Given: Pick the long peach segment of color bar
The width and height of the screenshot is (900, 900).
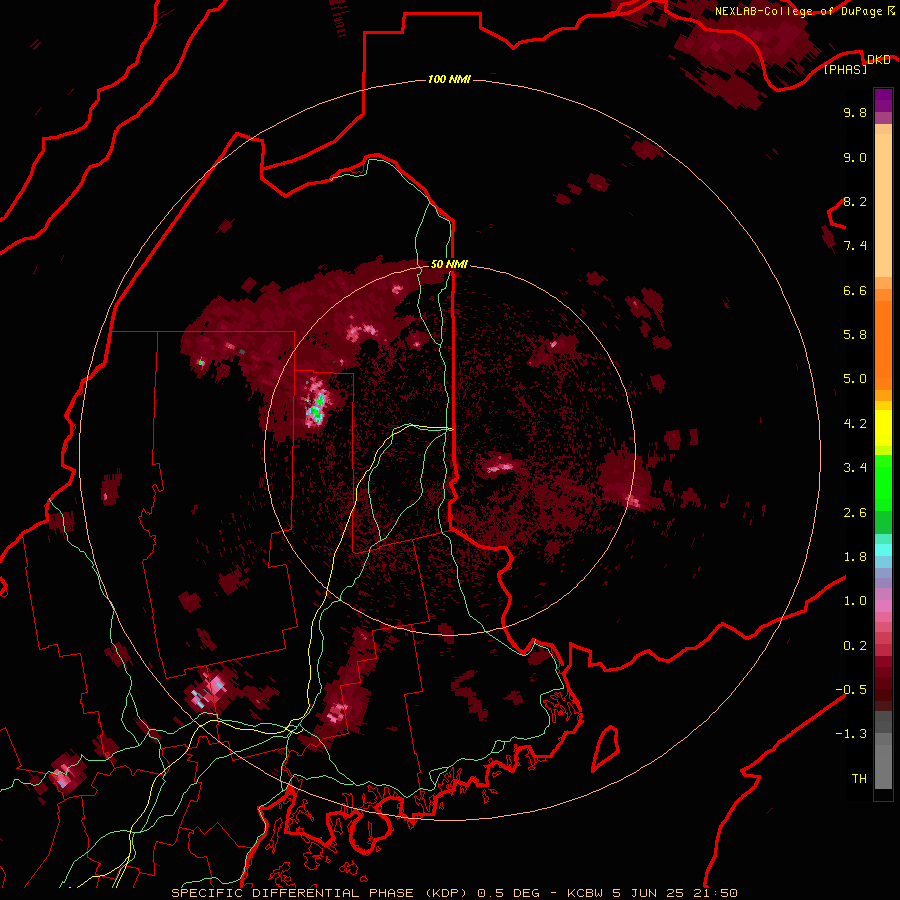Looking at the screenshot, I should point(883,205).
